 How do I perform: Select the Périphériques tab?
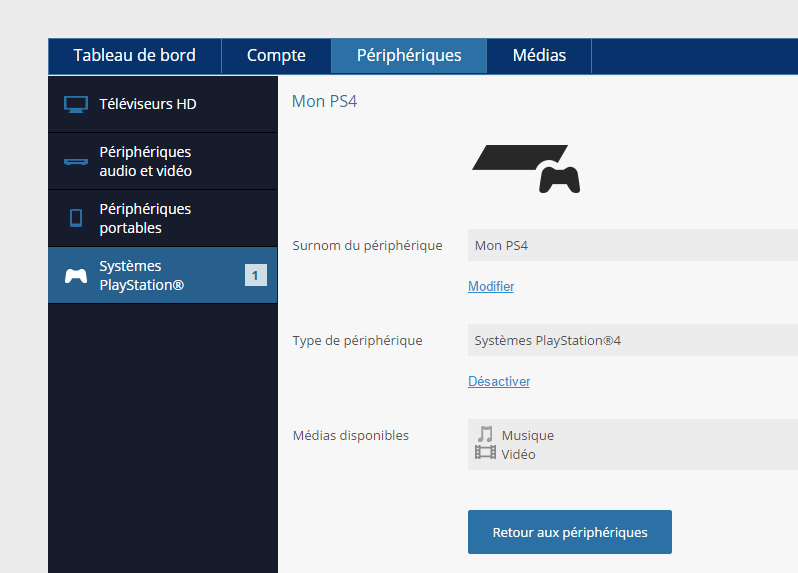point(409,56)
